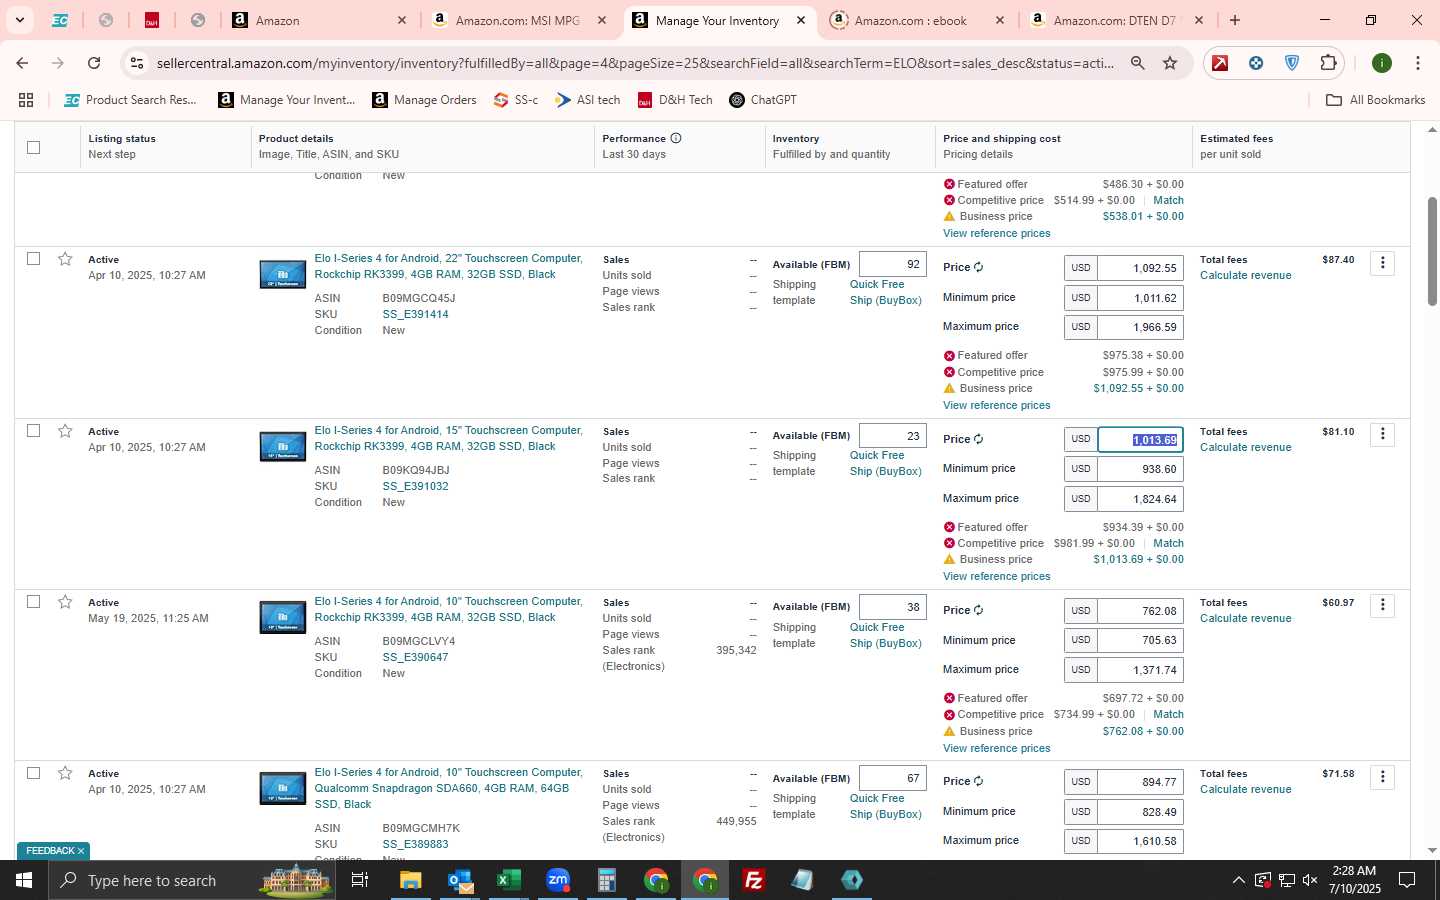This screenshot has width=1440, height=900.
Task: Reload the current page
Action: tap(94, 63)
